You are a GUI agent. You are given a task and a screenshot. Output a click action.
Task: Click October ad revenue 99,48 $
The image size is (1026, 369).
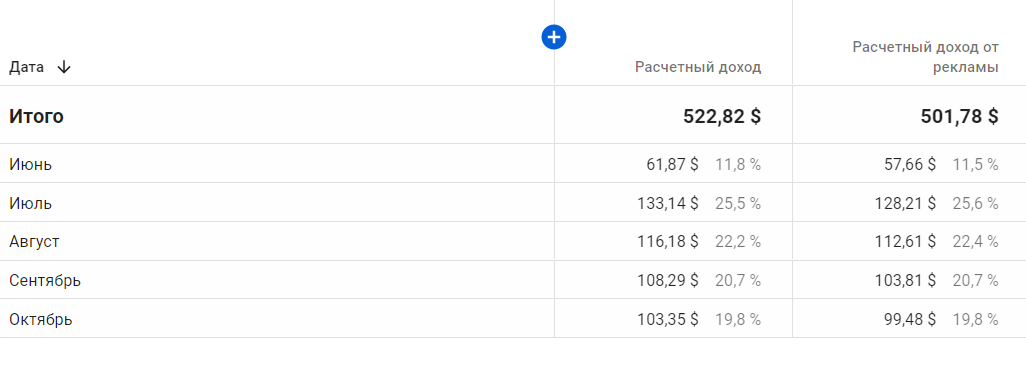click(910, 319)
